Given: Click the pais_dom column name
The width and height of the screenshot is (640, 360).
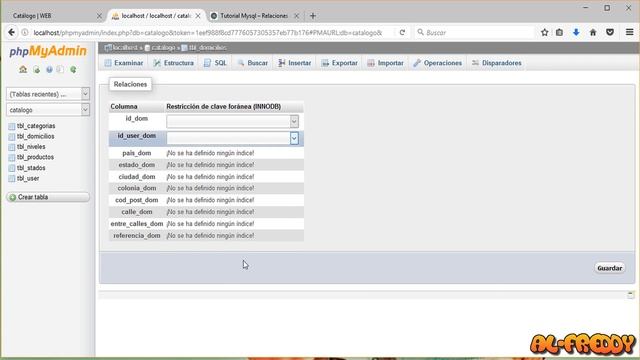Looking at the screenshot, I should click(x=137, y=153).
